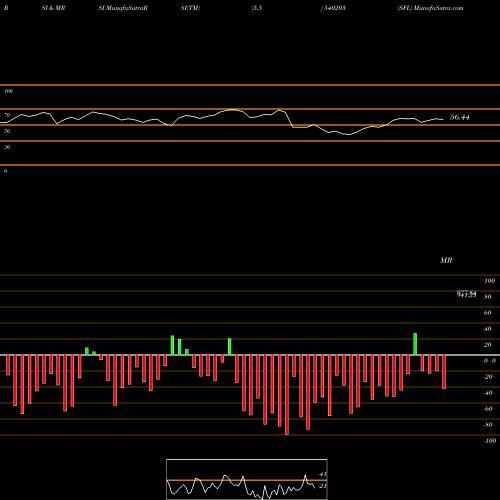Click the '540203' code in the header
Screen dimensions: 500x500
(x=334, y=8)
